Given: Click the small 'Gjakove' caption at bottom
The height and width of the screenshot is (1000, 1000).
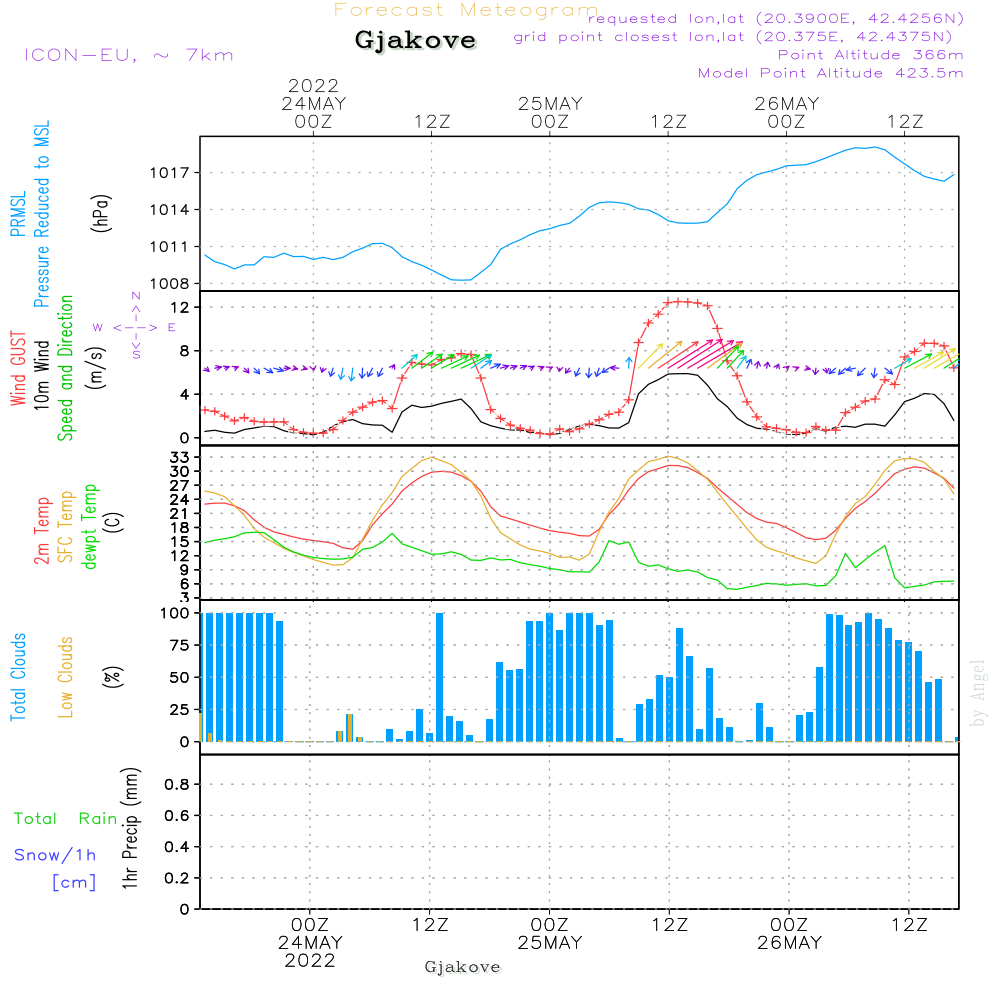Looking at the screenshot, I should click(462, 967).
